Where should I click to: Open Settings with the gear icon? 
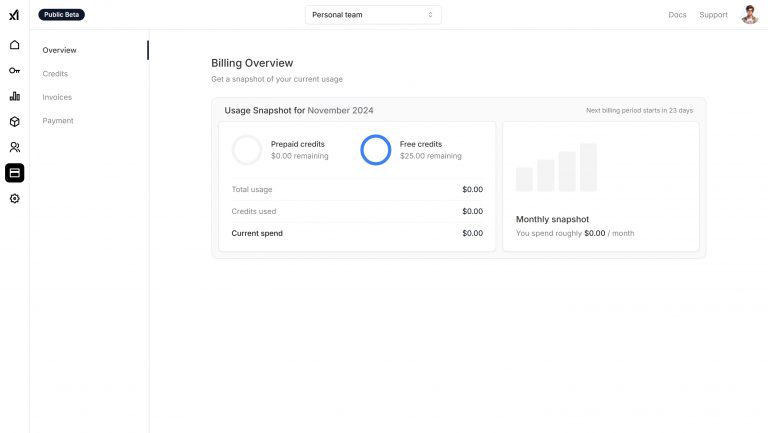coord(14,199)
